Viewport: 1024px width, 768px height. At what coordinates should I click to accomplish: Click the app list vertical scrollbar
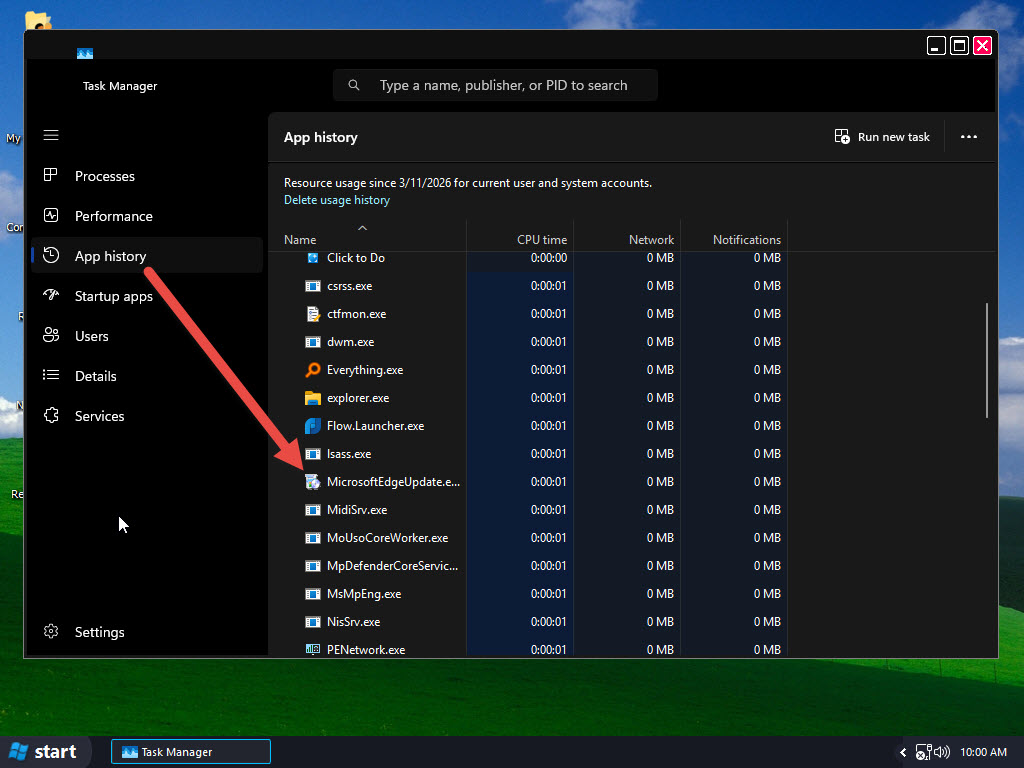click(x=987, y=360)
